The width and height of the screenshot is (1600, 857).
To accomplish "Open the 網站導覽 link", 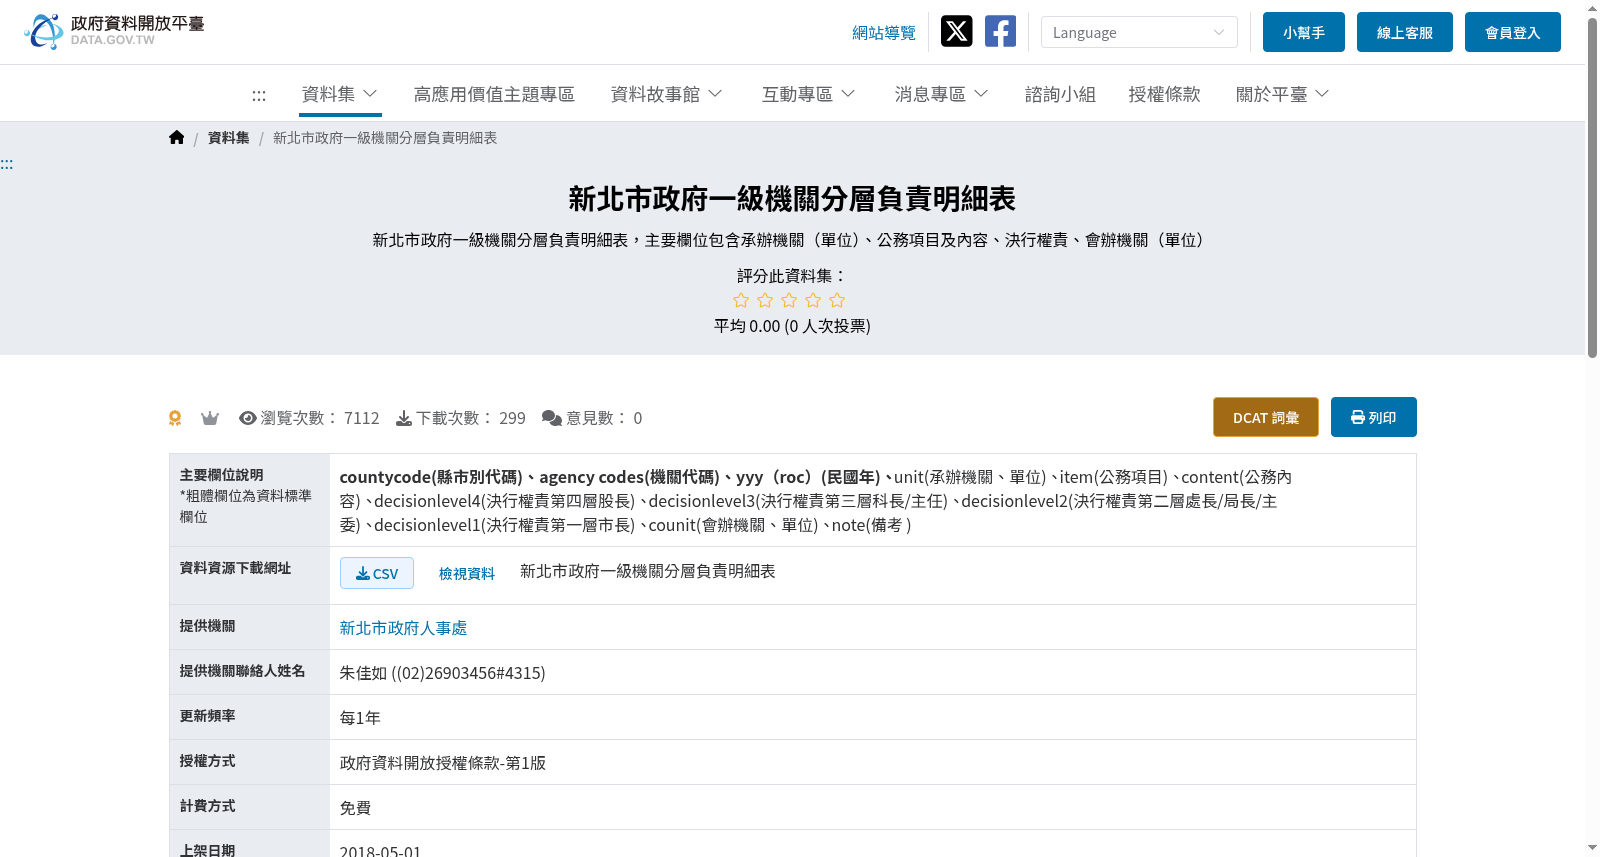I will coord(884,33).
